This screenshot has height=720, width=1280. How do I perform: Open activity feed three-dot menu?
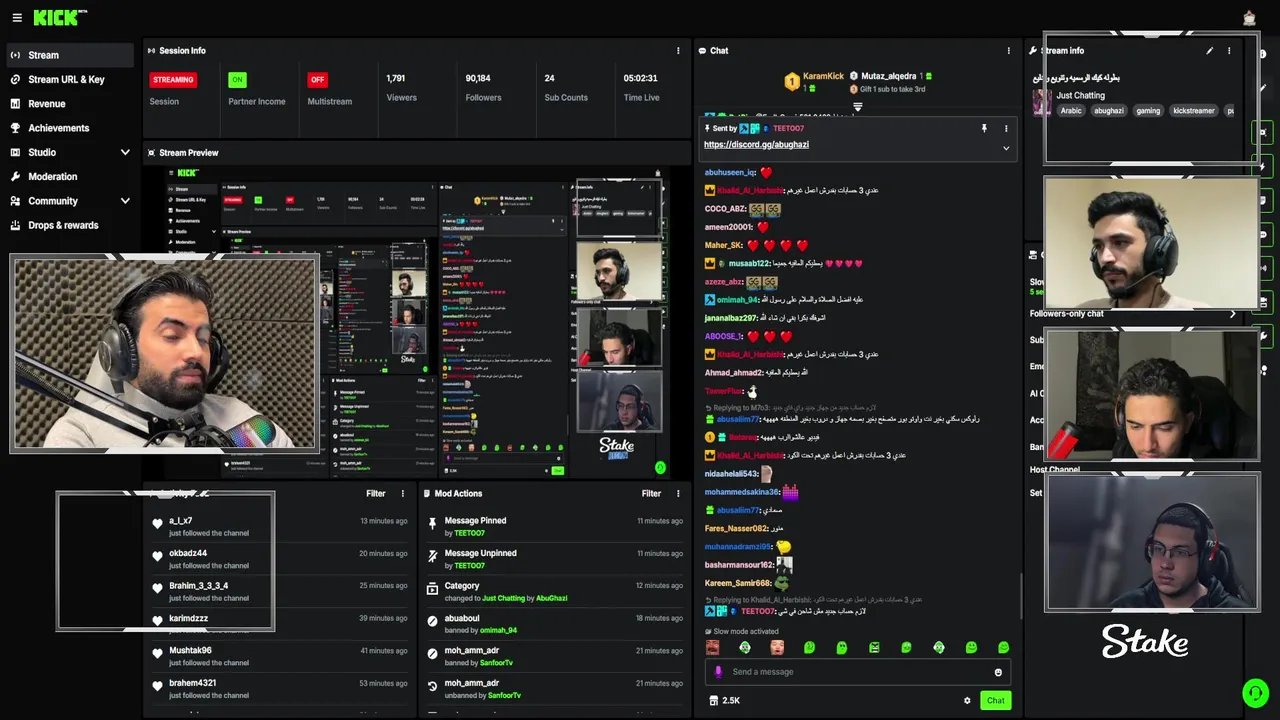pyautogui.click(x=403, y=494)
